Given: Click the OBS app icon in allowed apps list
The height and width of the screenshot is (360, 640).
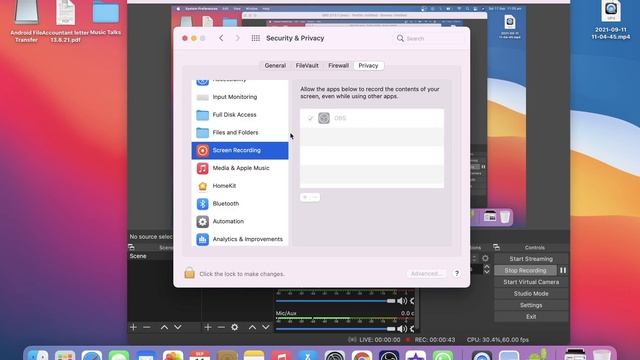Looking at the screenshot, I should pyautogui.click(x=324, y=118).
